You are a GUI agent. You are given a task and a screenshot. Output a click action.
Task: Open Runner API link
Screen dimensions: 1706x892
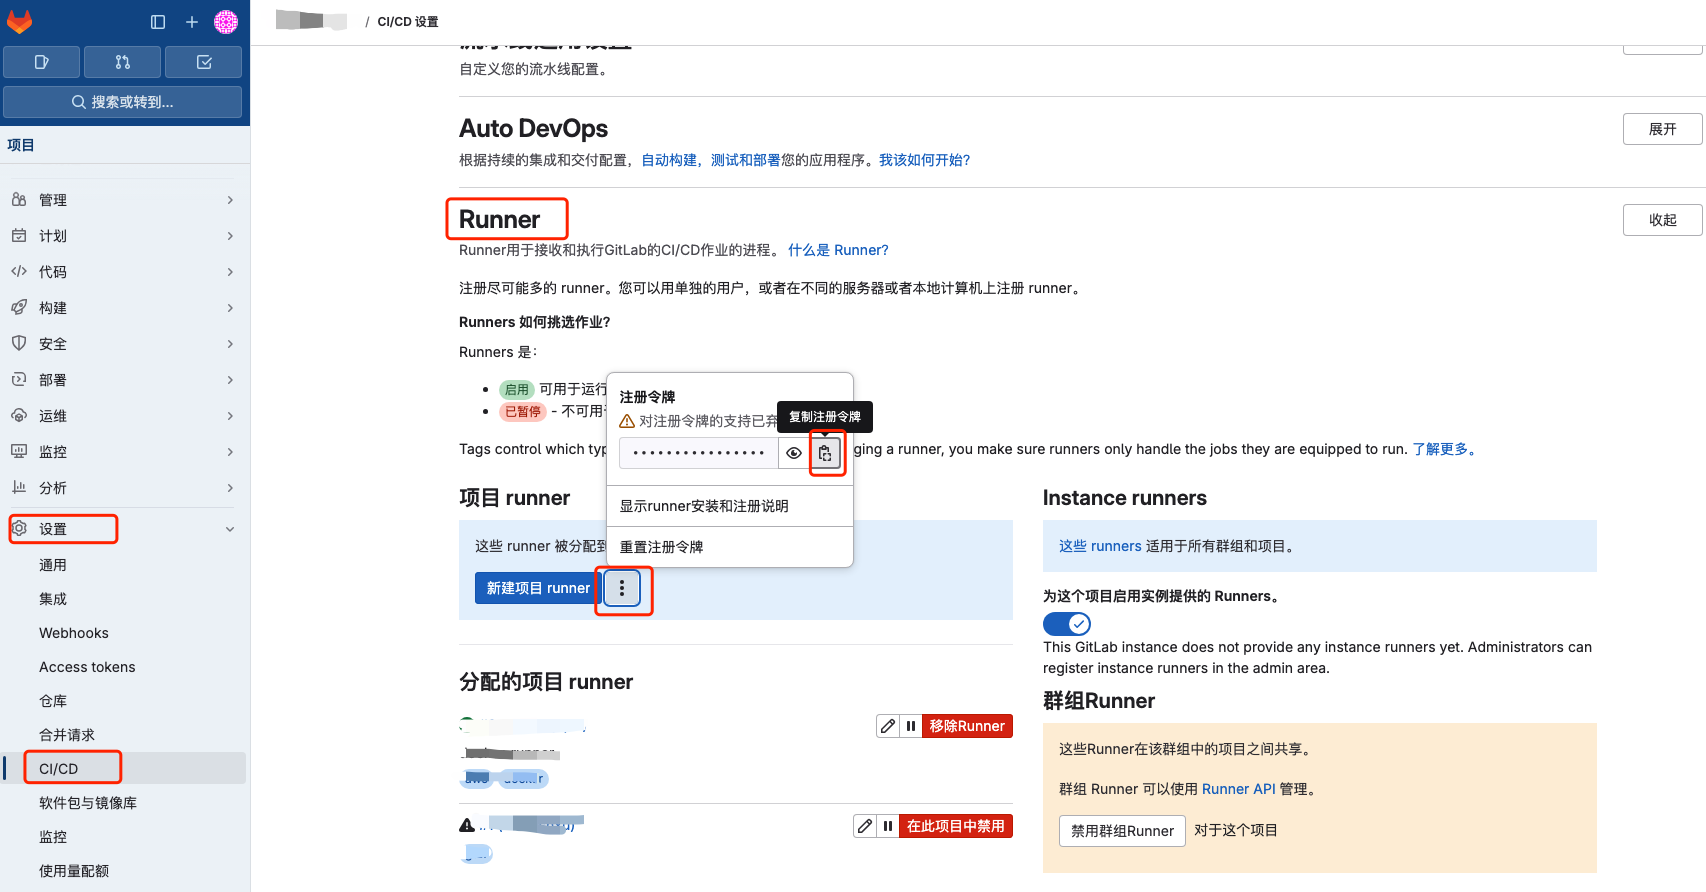pyautogui.click(x=1239, y=789)
